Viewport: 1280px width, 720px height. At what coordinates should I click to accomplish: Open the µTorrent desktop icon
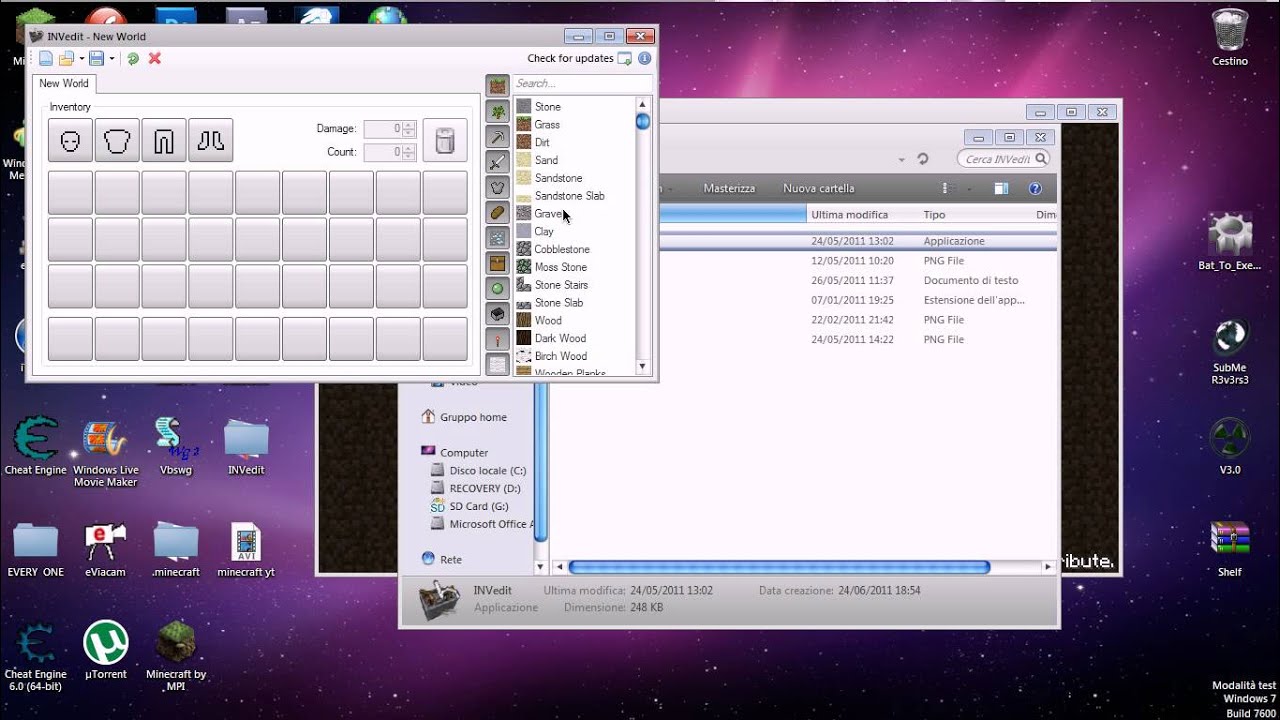pyautogui.click(x=106, y=650)
